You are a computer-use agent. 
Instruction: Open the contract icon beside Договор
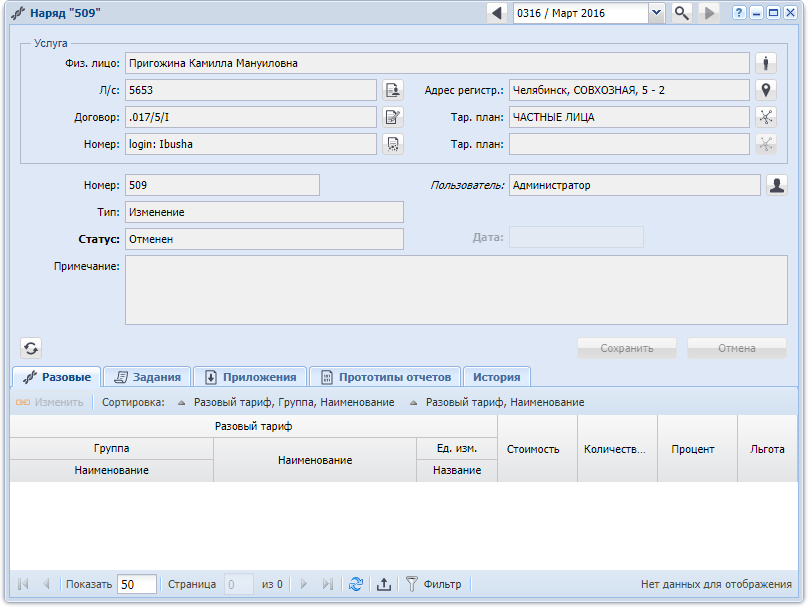coord(393,117)
